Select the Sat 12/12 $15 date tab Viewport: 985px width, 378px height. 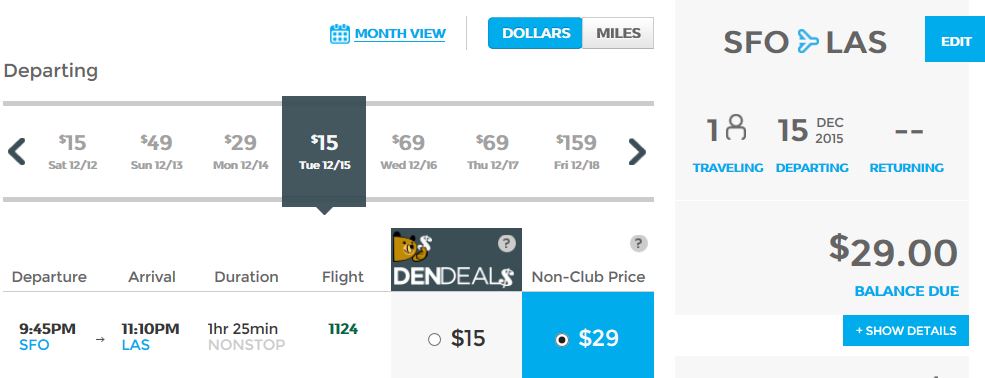[x=73, y=151]
